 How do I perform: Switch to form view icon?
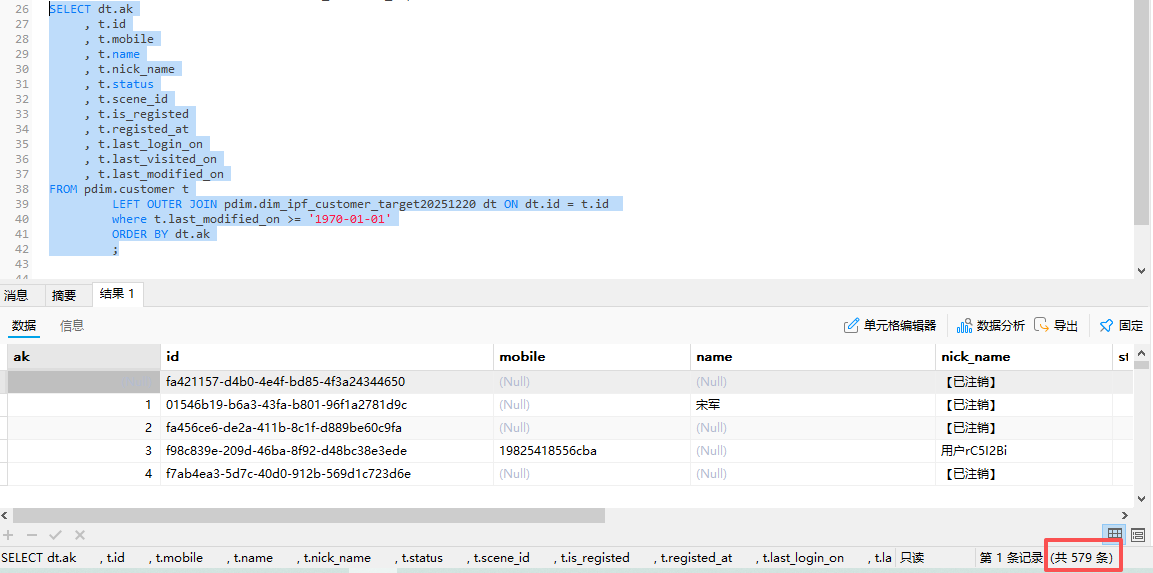coord(1138,535)
